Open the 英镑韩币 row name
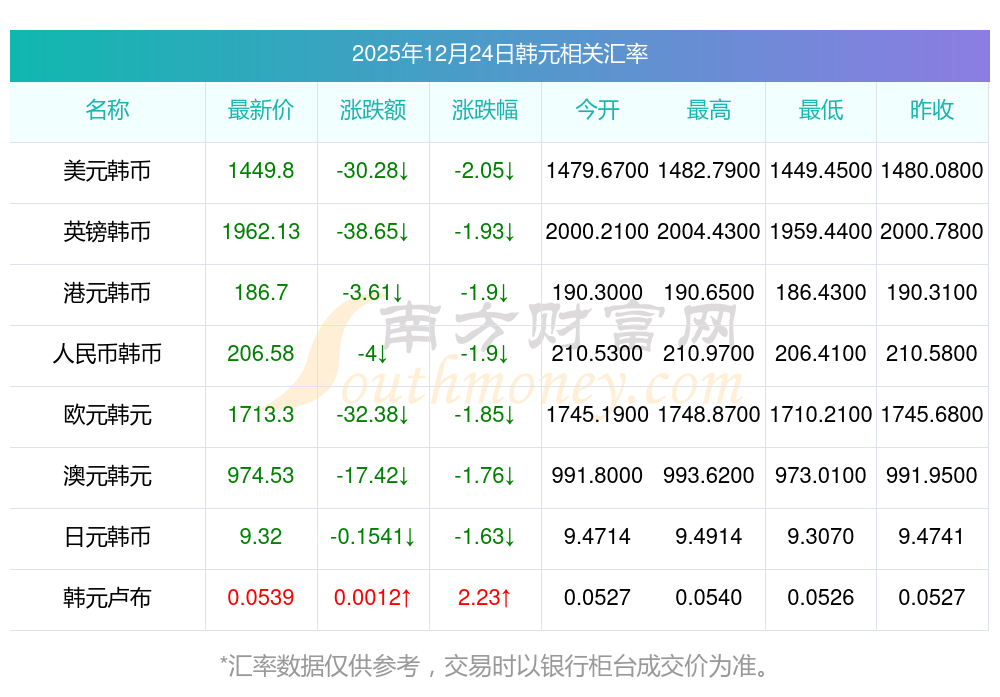The width and height of the screenshot is (1000, 697). [107, 232]
